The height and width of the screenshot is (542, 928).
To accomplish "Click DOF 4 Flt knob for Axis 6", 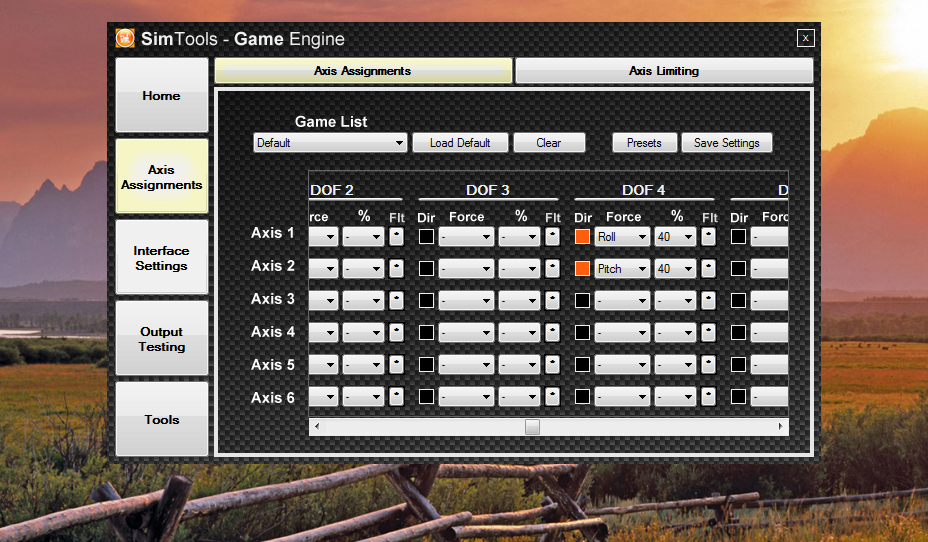I will [708, 396].
